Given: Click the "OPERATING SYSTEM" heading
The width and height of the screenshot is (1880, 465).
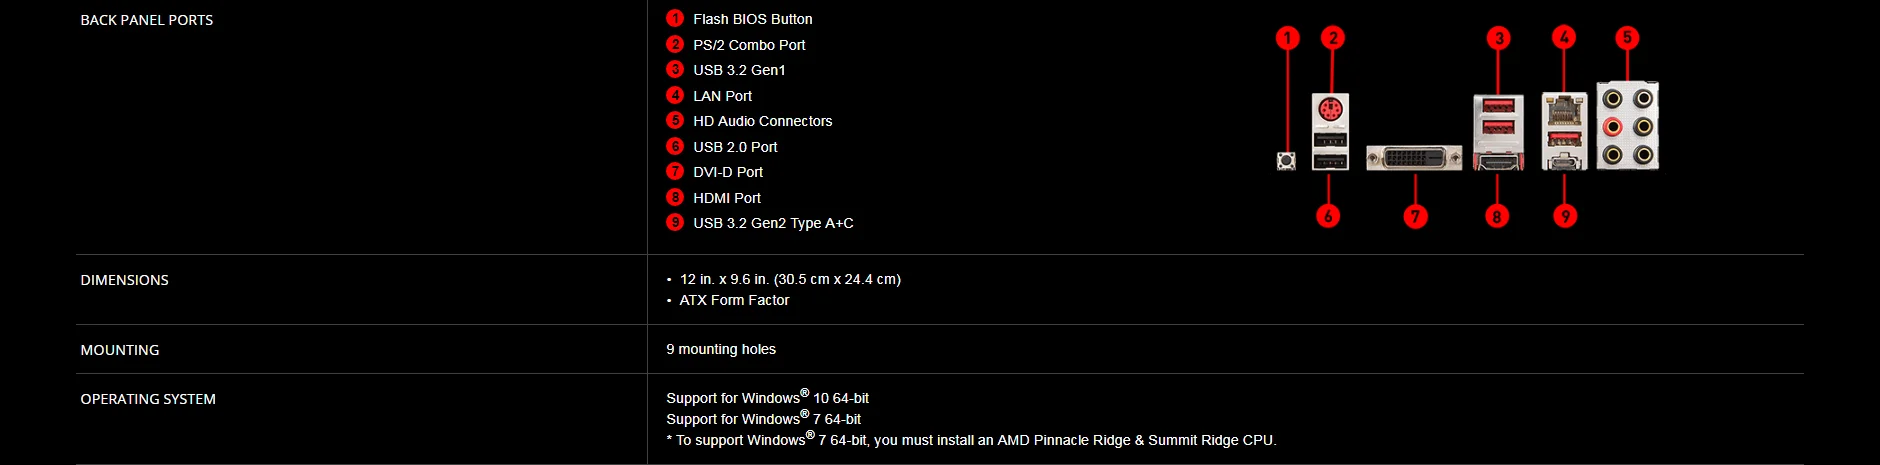Looking at the screenshot, I should (148, 399).
